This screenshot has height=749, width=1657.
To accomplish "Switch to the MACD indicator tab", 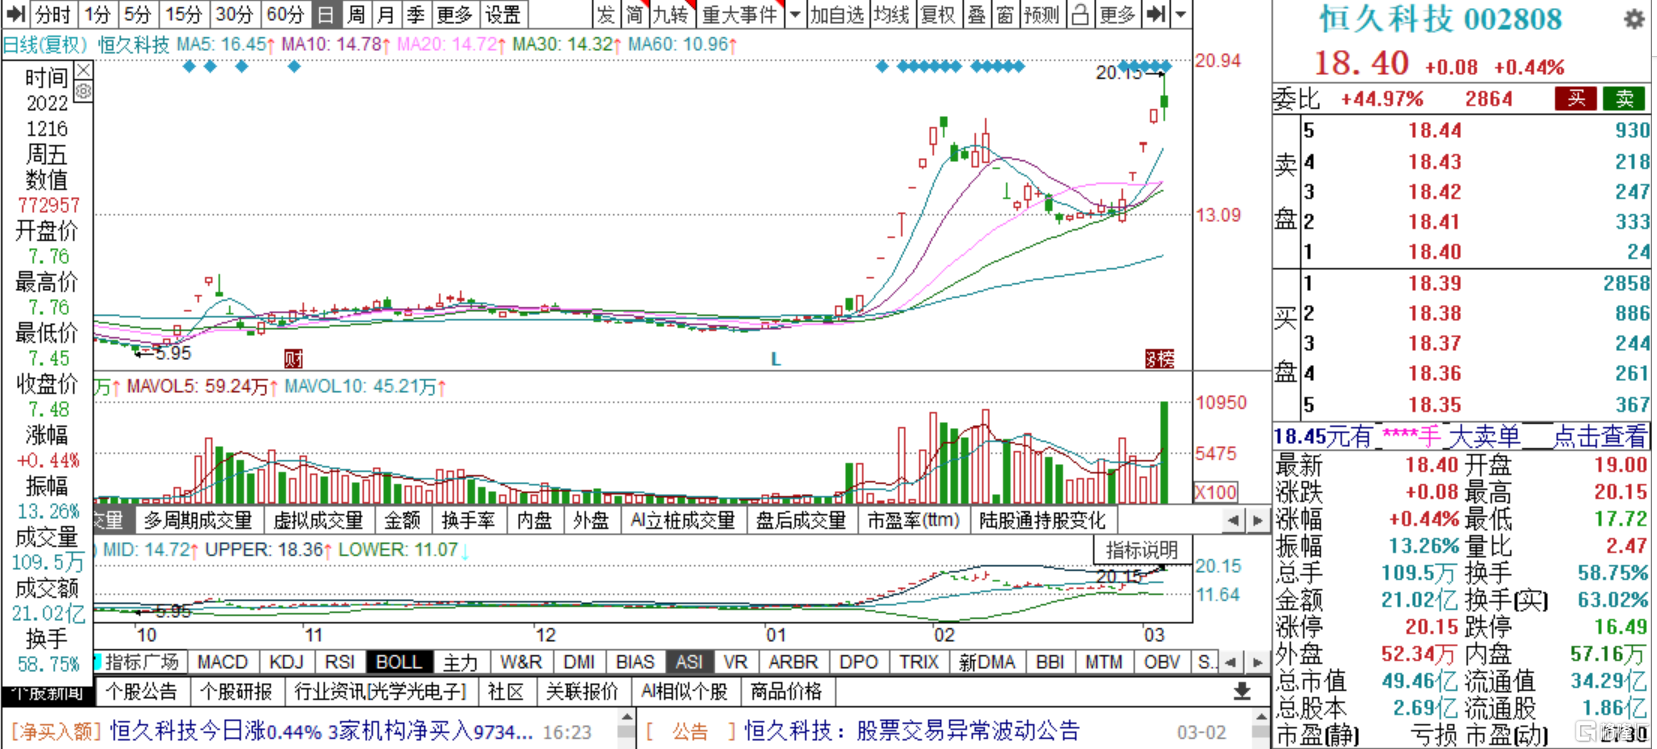I will point(222,662).
